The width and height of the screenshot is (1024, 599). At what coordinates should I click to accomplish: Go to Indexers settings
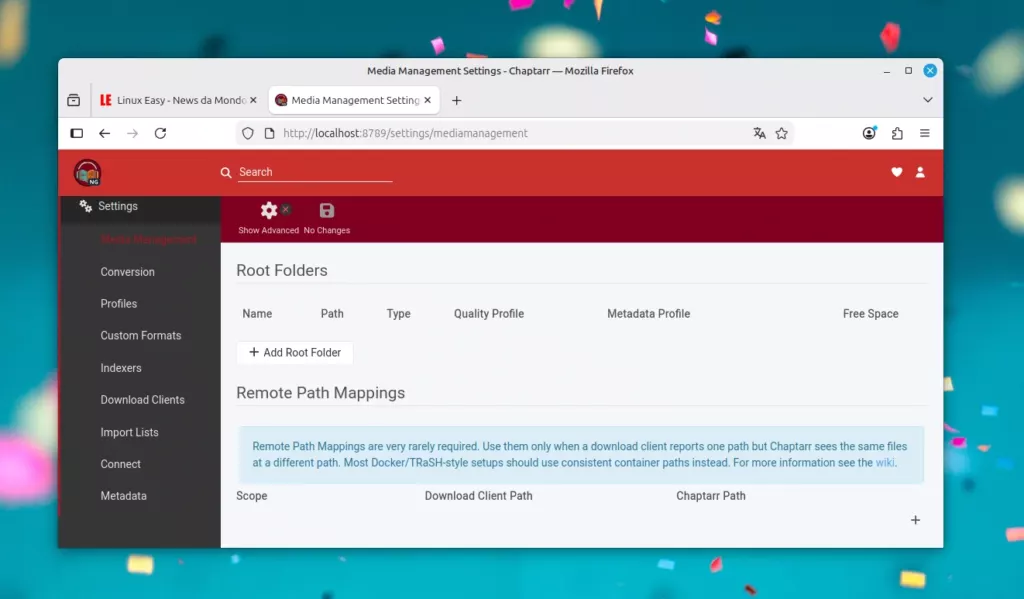click(121, 368)
